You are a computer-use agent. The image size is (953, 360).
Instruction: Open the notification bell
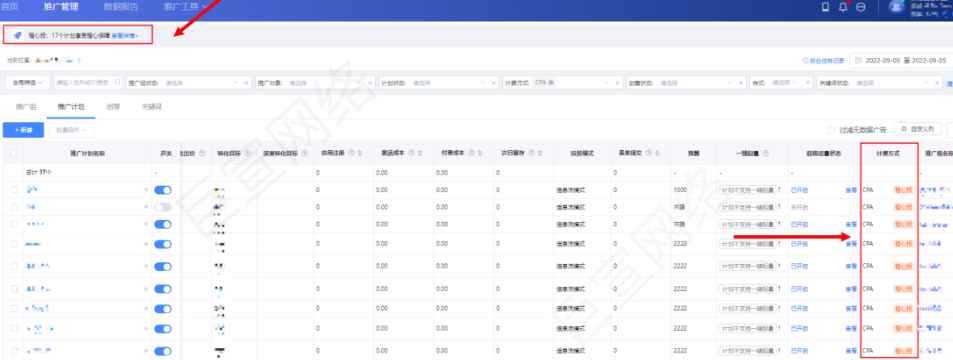click(x=842, y=7)
